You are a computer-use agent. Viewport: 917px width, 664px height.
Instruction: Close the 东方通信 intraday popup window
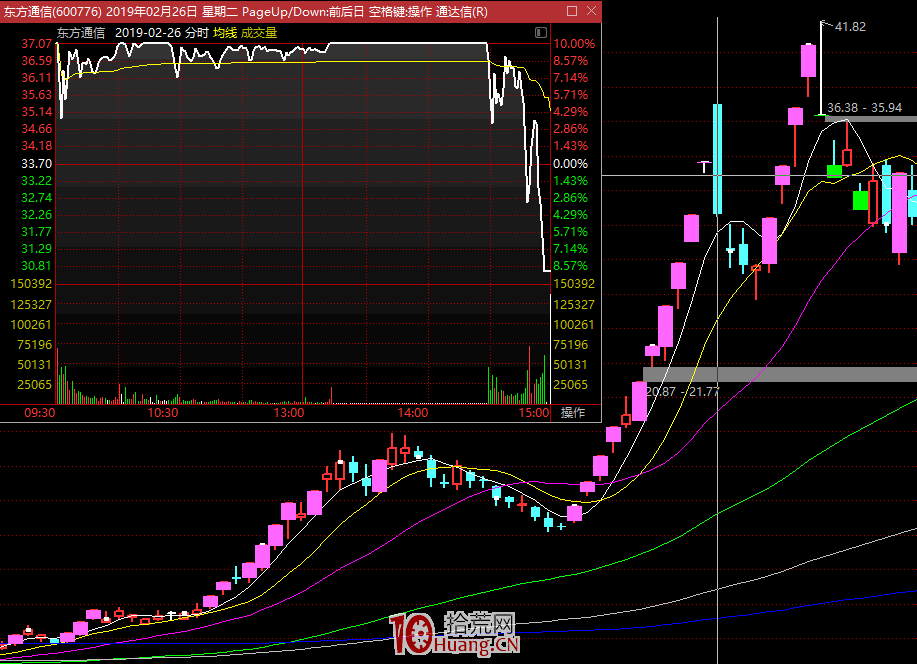tap(591, 11)
